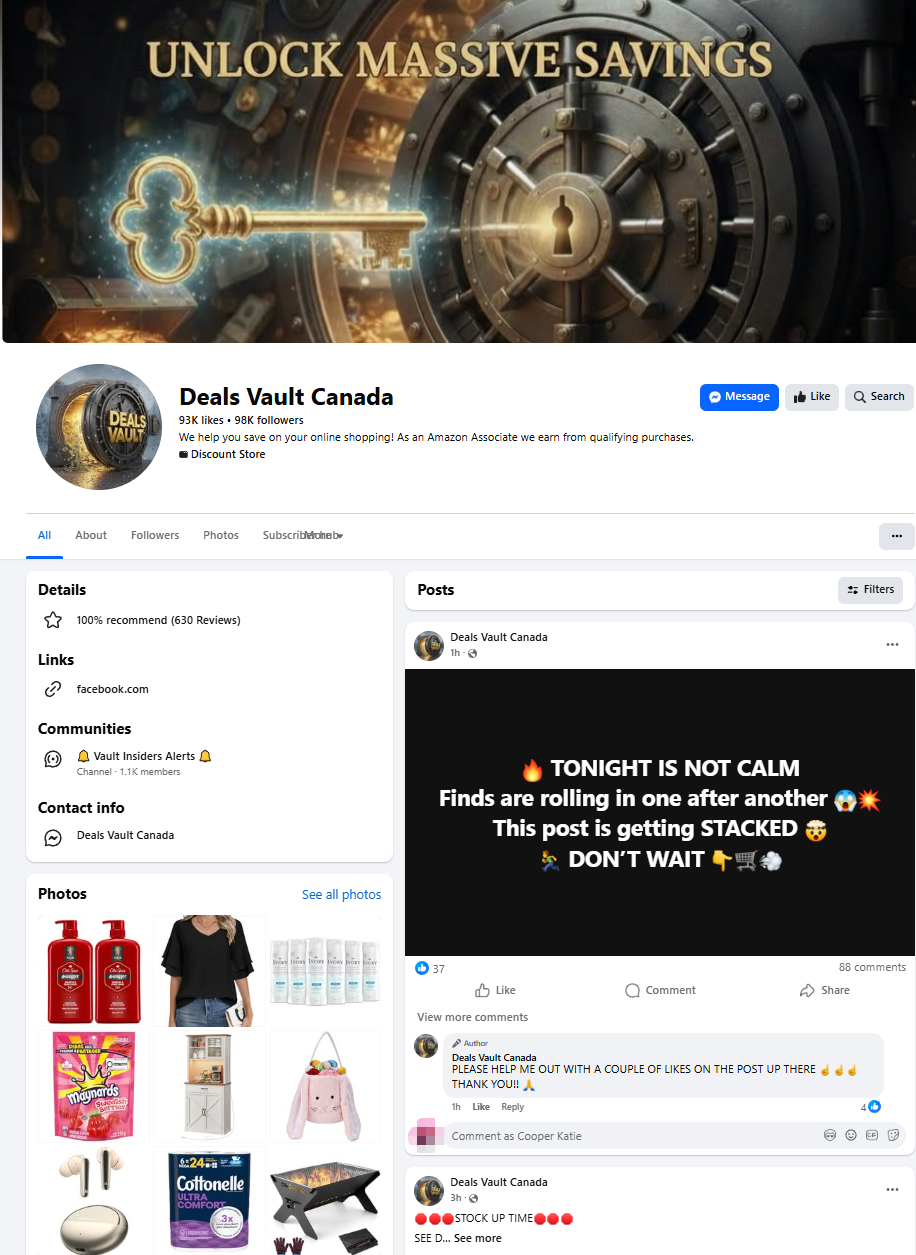The width and height of the screenshot is (916, 1255).
Task: Expand 'See more' on STOCK UP TIME post
Action: 478,1238
